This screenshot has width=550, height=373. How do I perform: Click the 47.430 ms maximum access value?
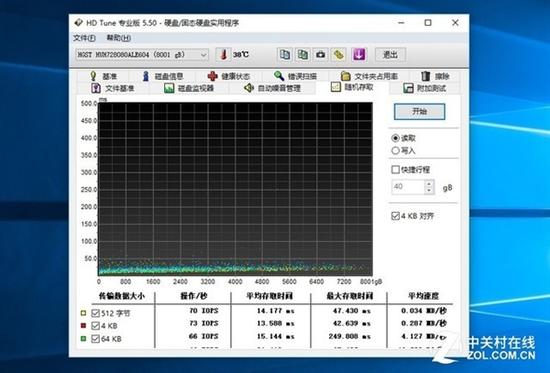coord(352,311)
